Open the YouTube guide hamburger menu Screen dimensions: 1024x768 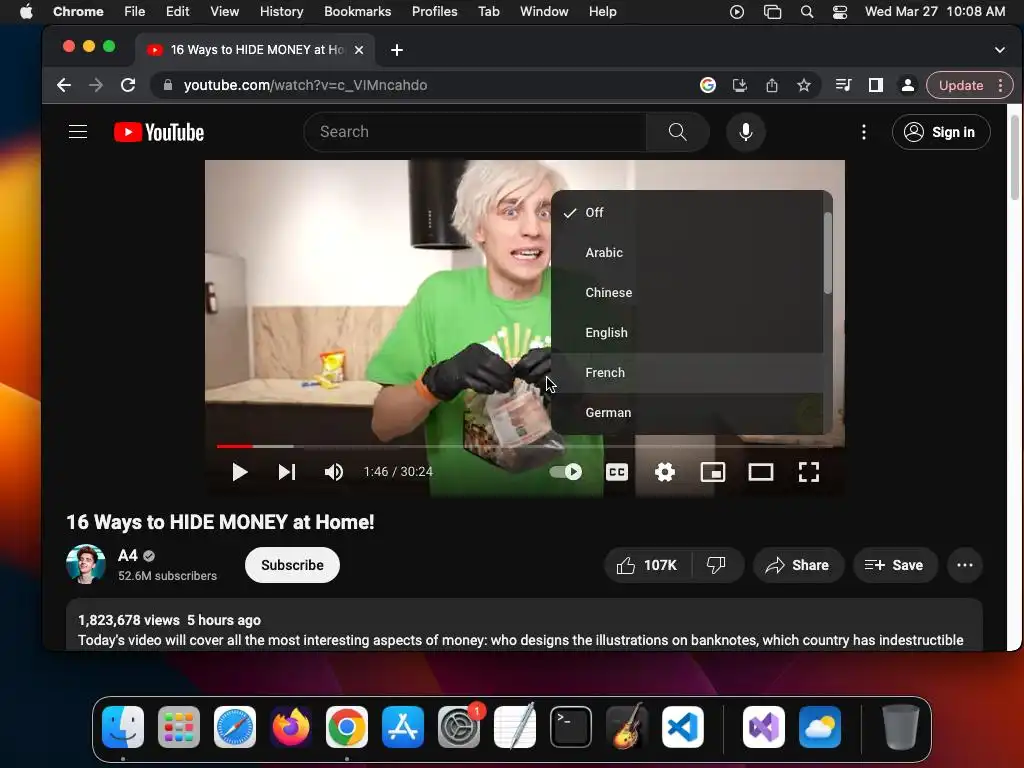tap(78, 132)
